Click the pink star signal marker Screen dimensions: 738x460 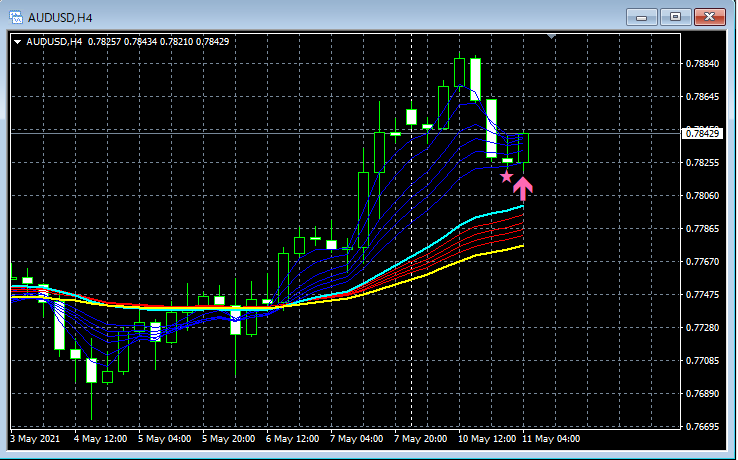coord(506,177)
